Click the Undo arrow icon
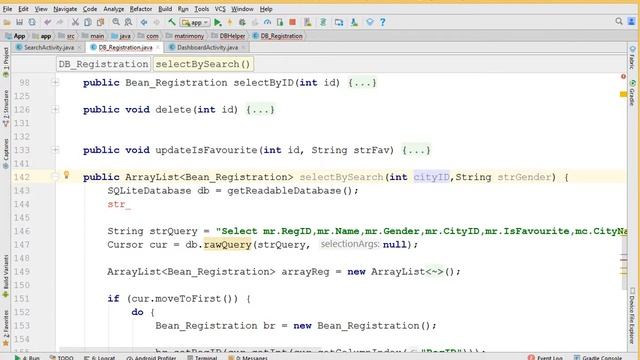640x360 pixels. (x=48, y=22)
